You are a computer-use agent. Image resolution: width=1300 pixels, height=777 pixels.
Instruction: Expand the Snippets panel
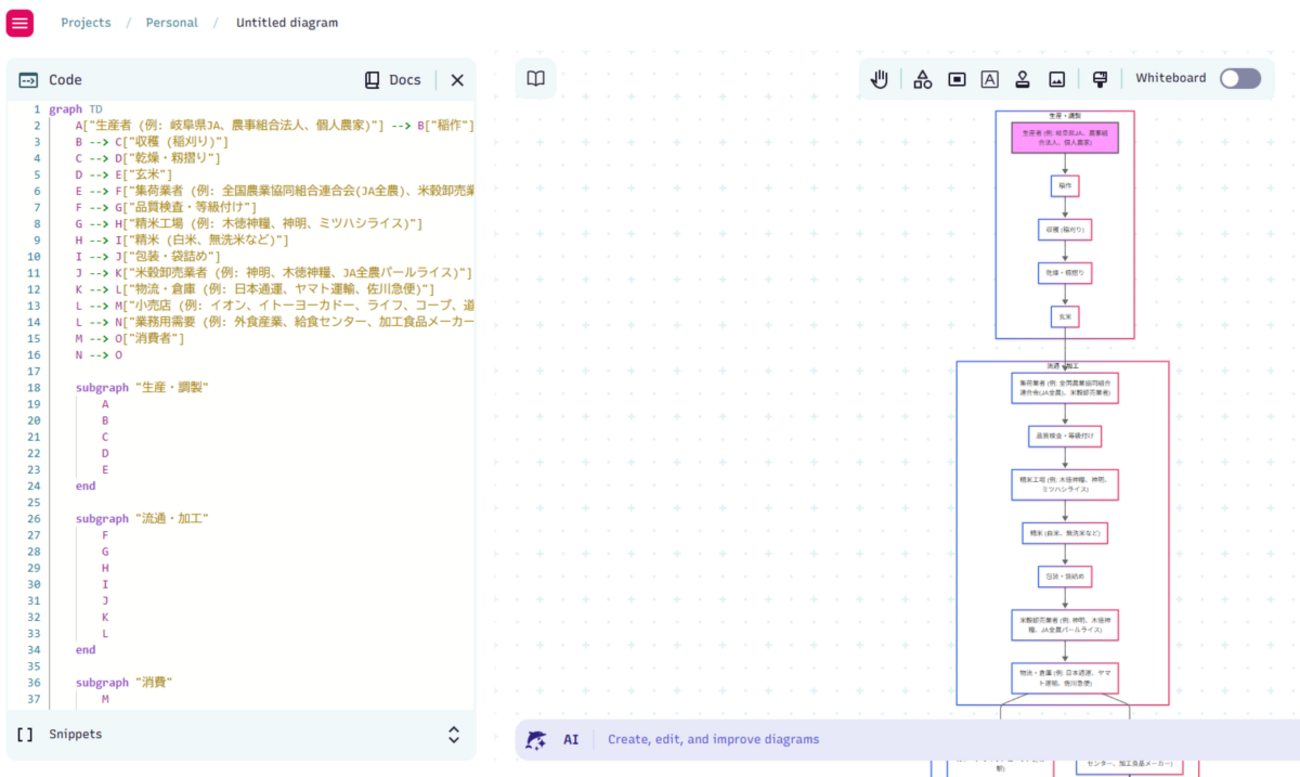point(453,734)
